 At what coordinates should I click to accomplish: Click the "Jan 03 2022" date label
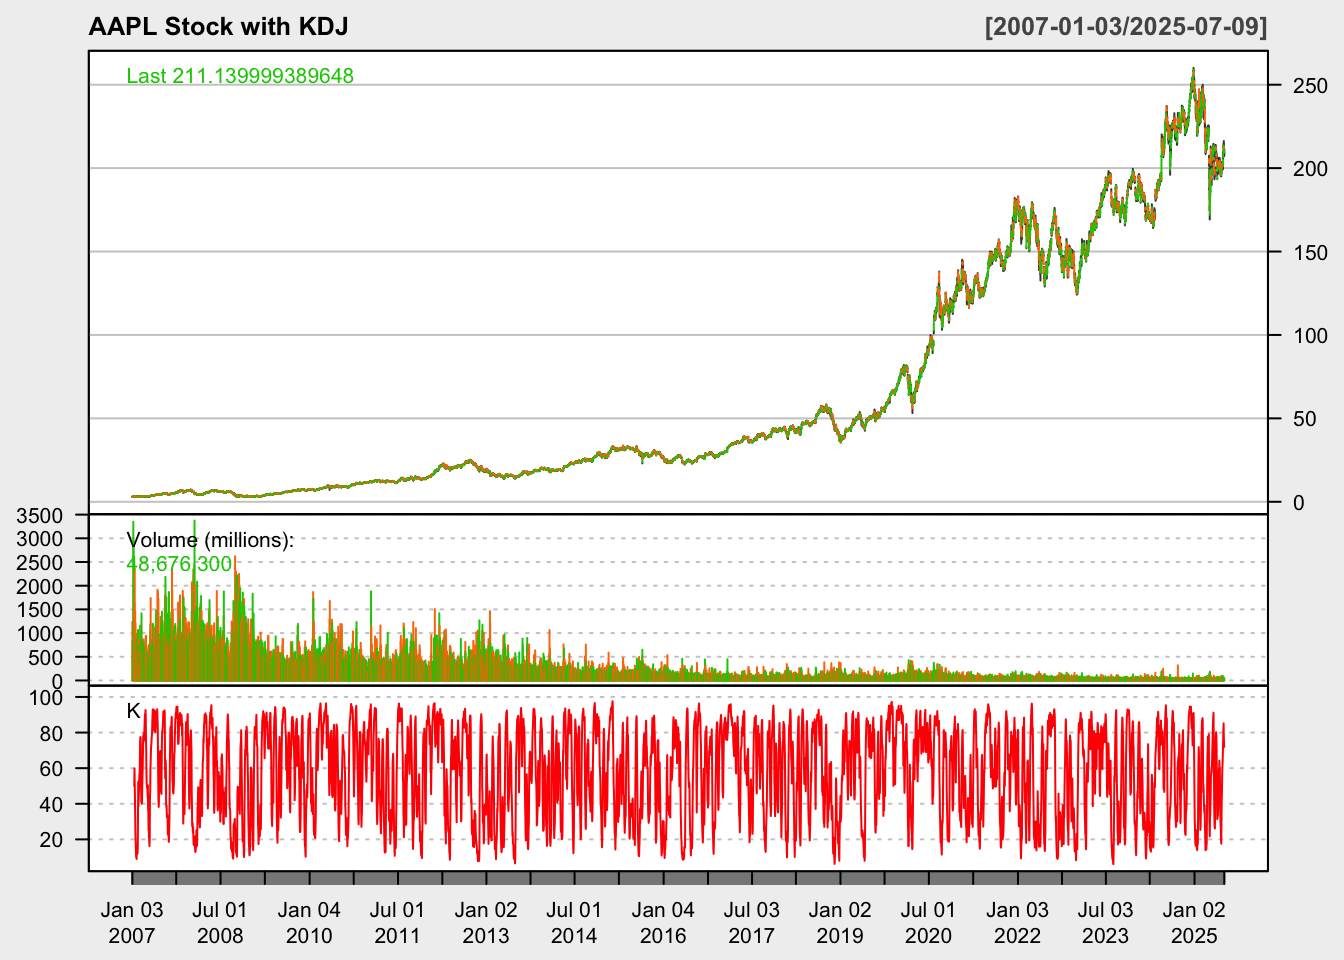click(x=1017, y=923)
